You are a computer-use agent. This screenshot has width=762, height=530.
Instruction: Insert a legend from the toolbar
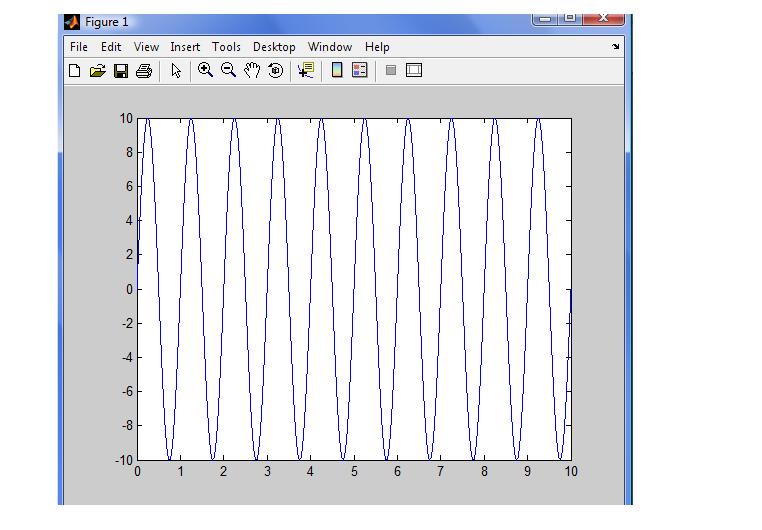(x=360, y=70)
